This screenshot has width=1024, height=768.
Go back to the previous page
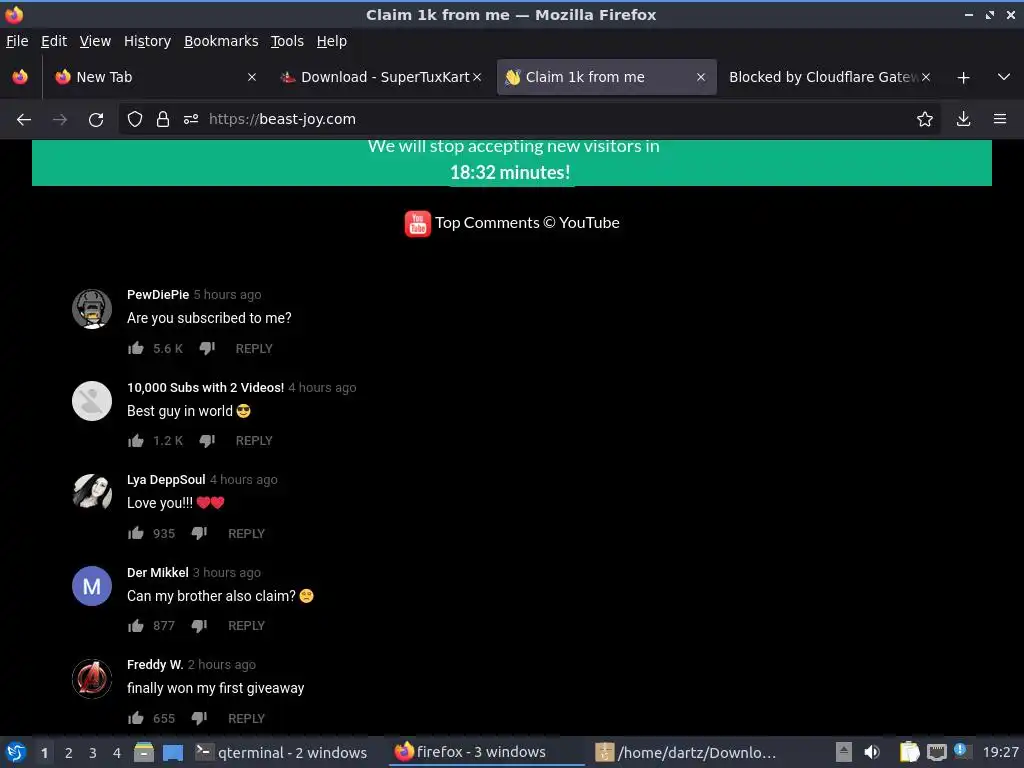coord(24,120)
